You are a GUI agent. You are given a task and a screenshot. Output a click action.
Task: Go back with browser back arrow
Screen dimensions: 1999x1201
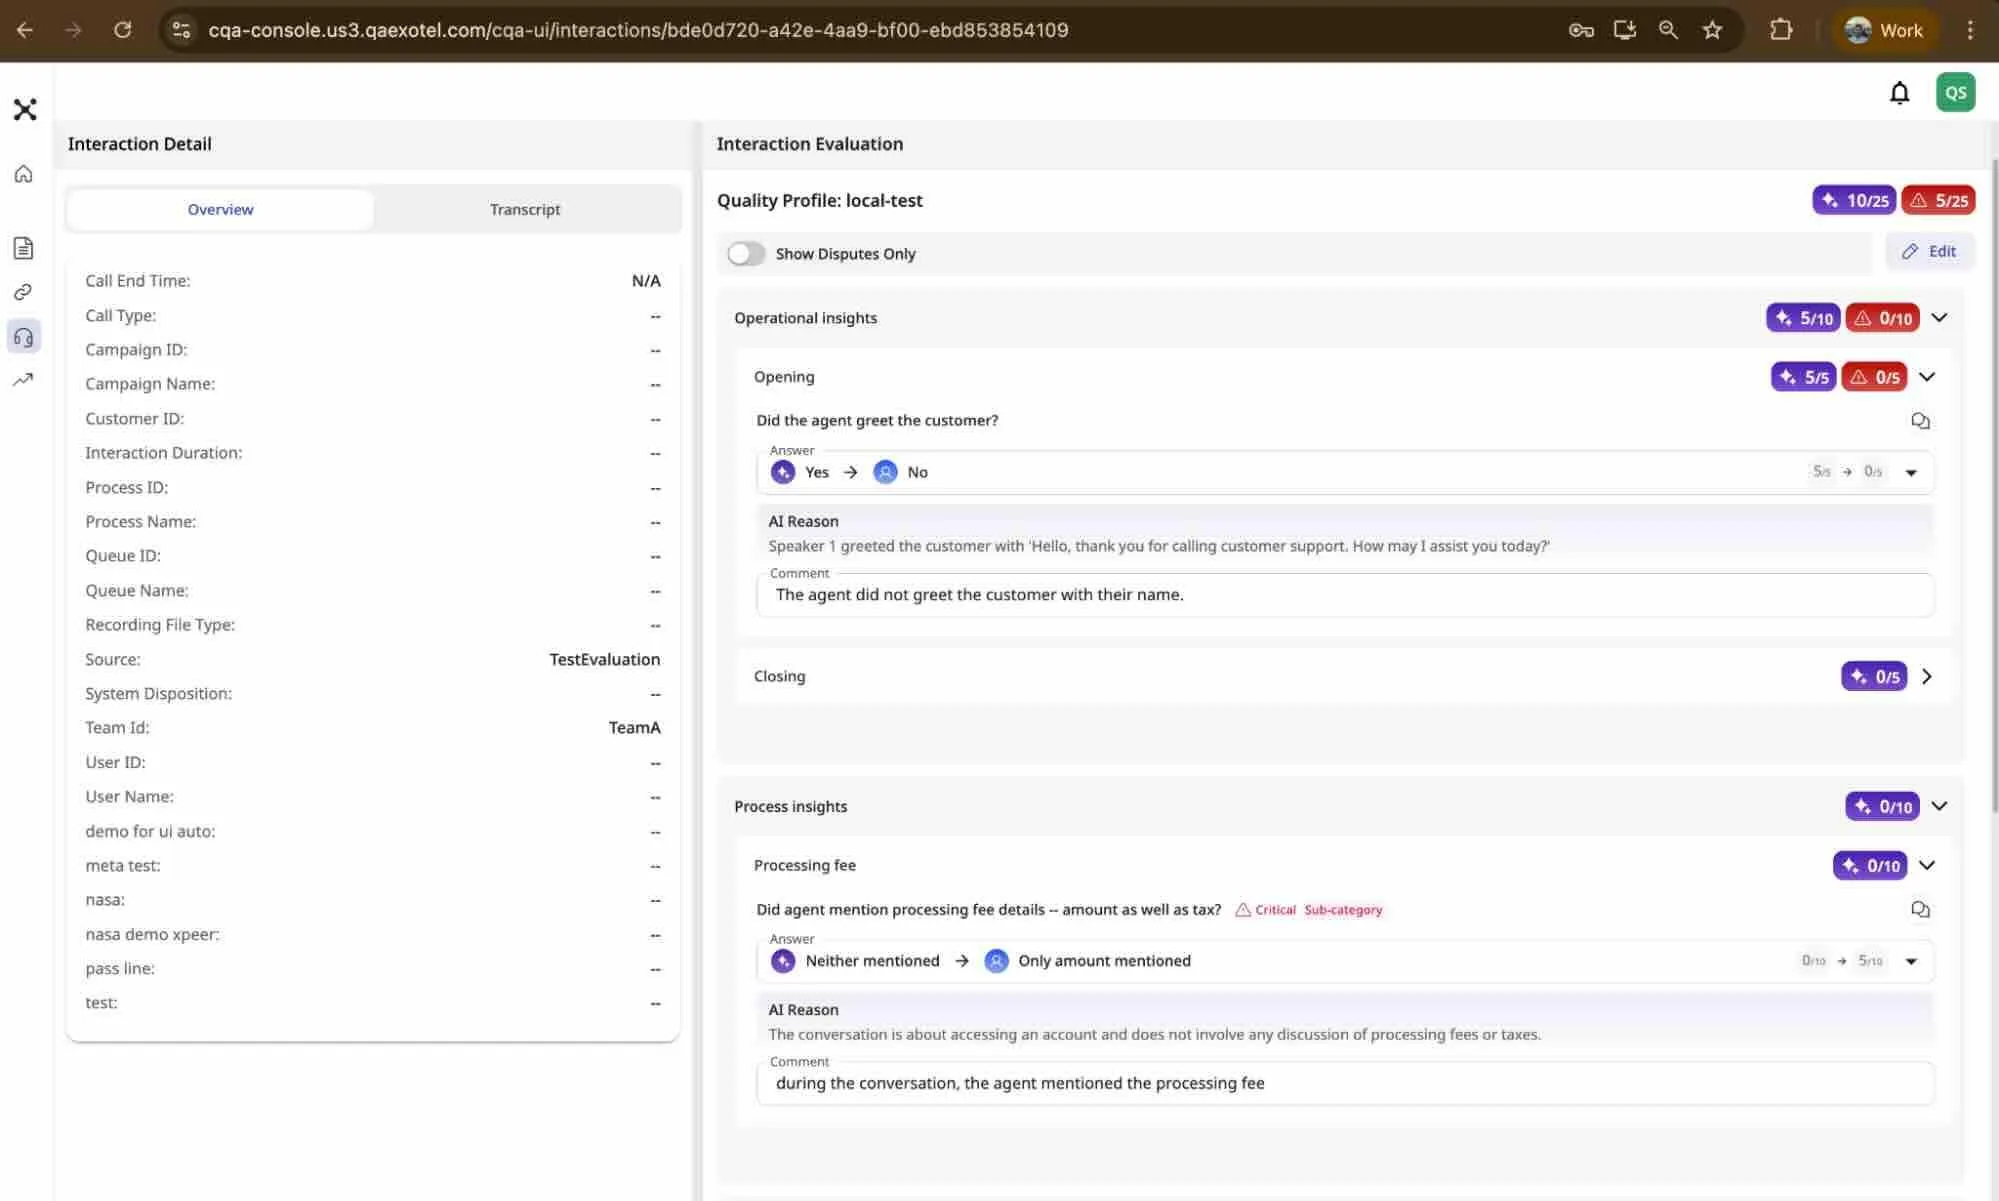[25, 30]
